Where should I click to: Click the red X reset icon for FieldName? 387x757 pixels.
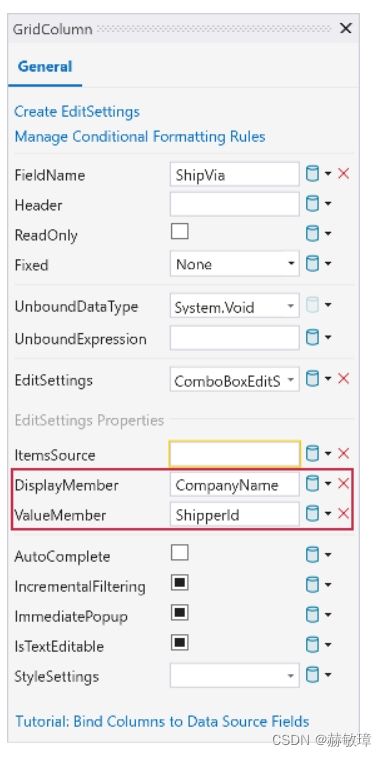point(343,174)
